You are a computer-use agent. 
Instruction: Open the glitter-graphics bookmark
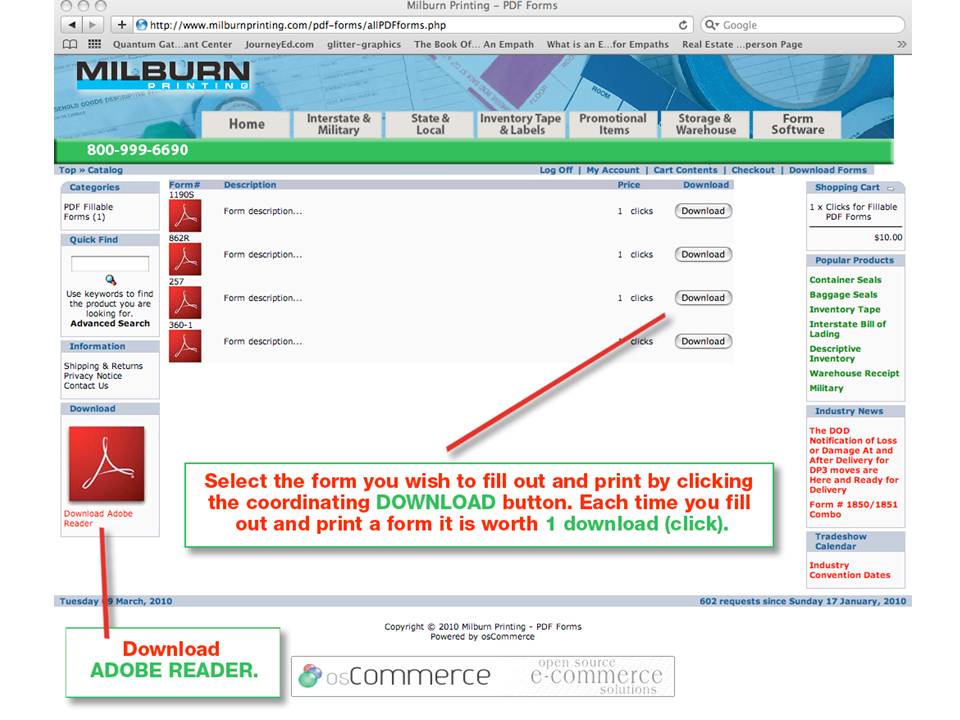coord(364,44)
